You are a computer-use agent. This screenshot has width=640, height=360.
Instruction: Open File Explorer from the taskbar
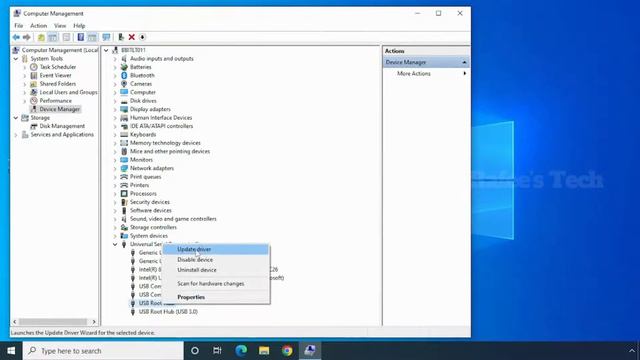point(264,351)
